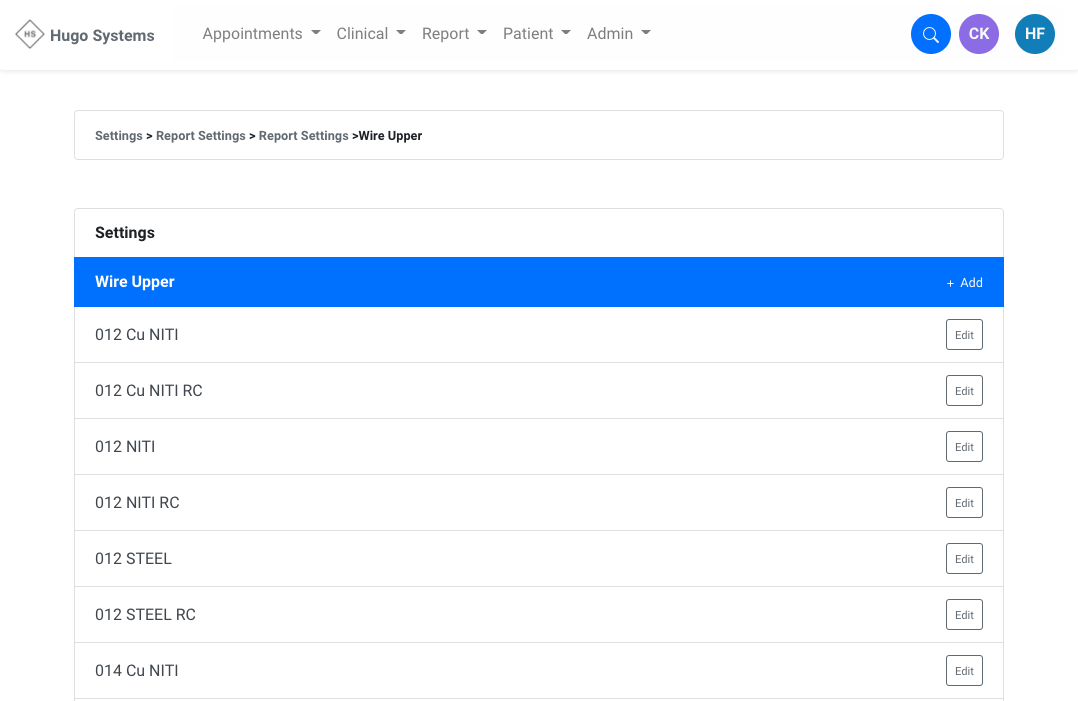1078x701 pixels.
Task: Click the Hugo Systems logo icon
Action: pyautogui.click(x=30, y=34)
